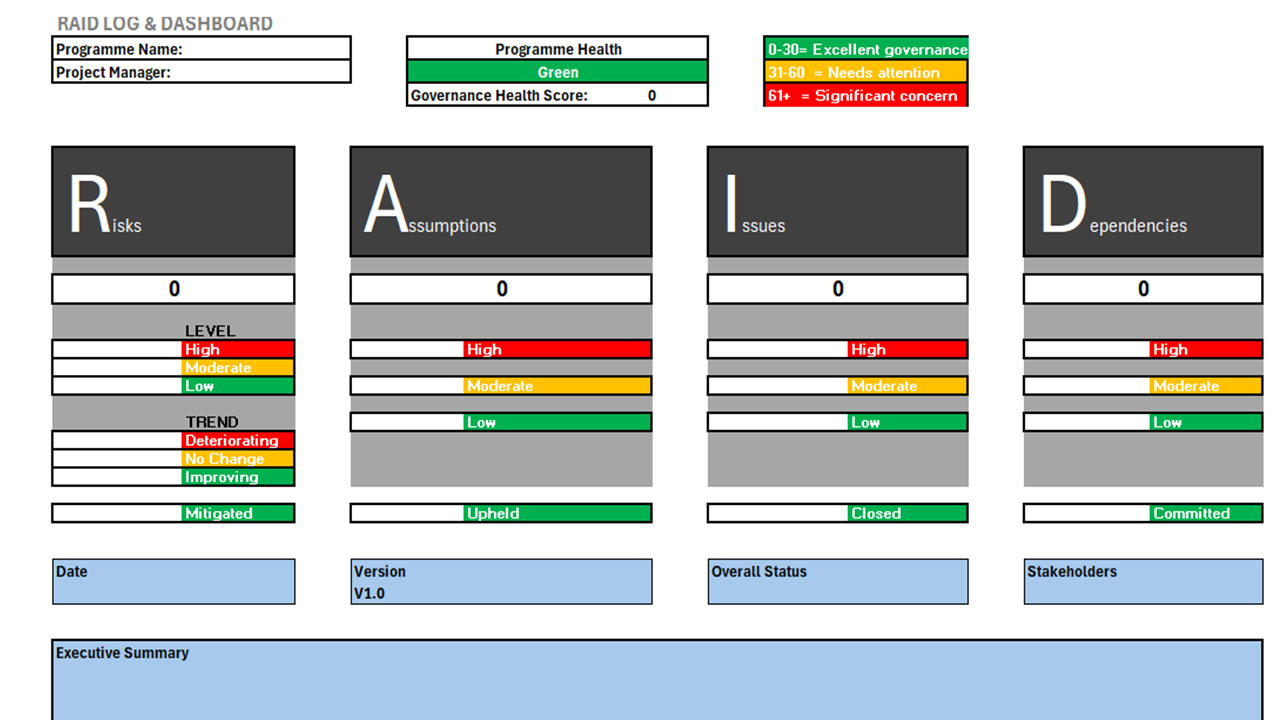
Task: Click the Upheld row under Assumptions
Action: pyautogui.click(x=501, y=513)
